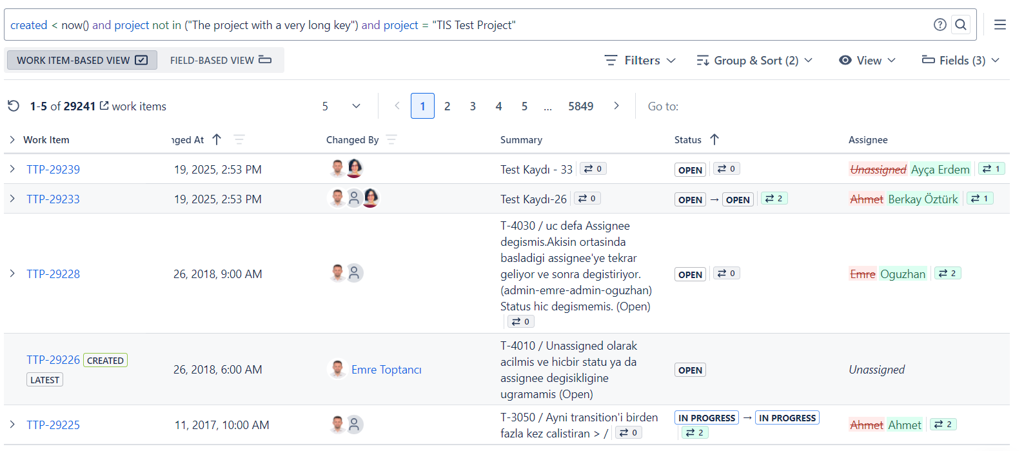
Task: Click the Changed By column filter icon
Action: (x=392, y=140)
